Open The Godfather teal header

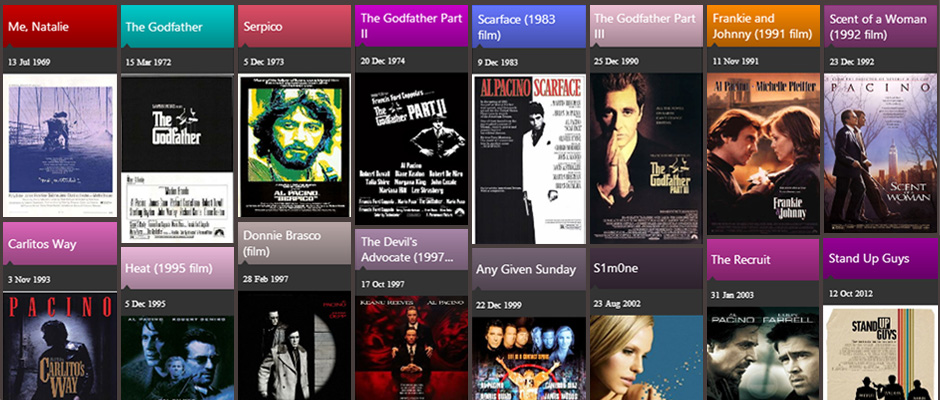(x=177, y=26)
